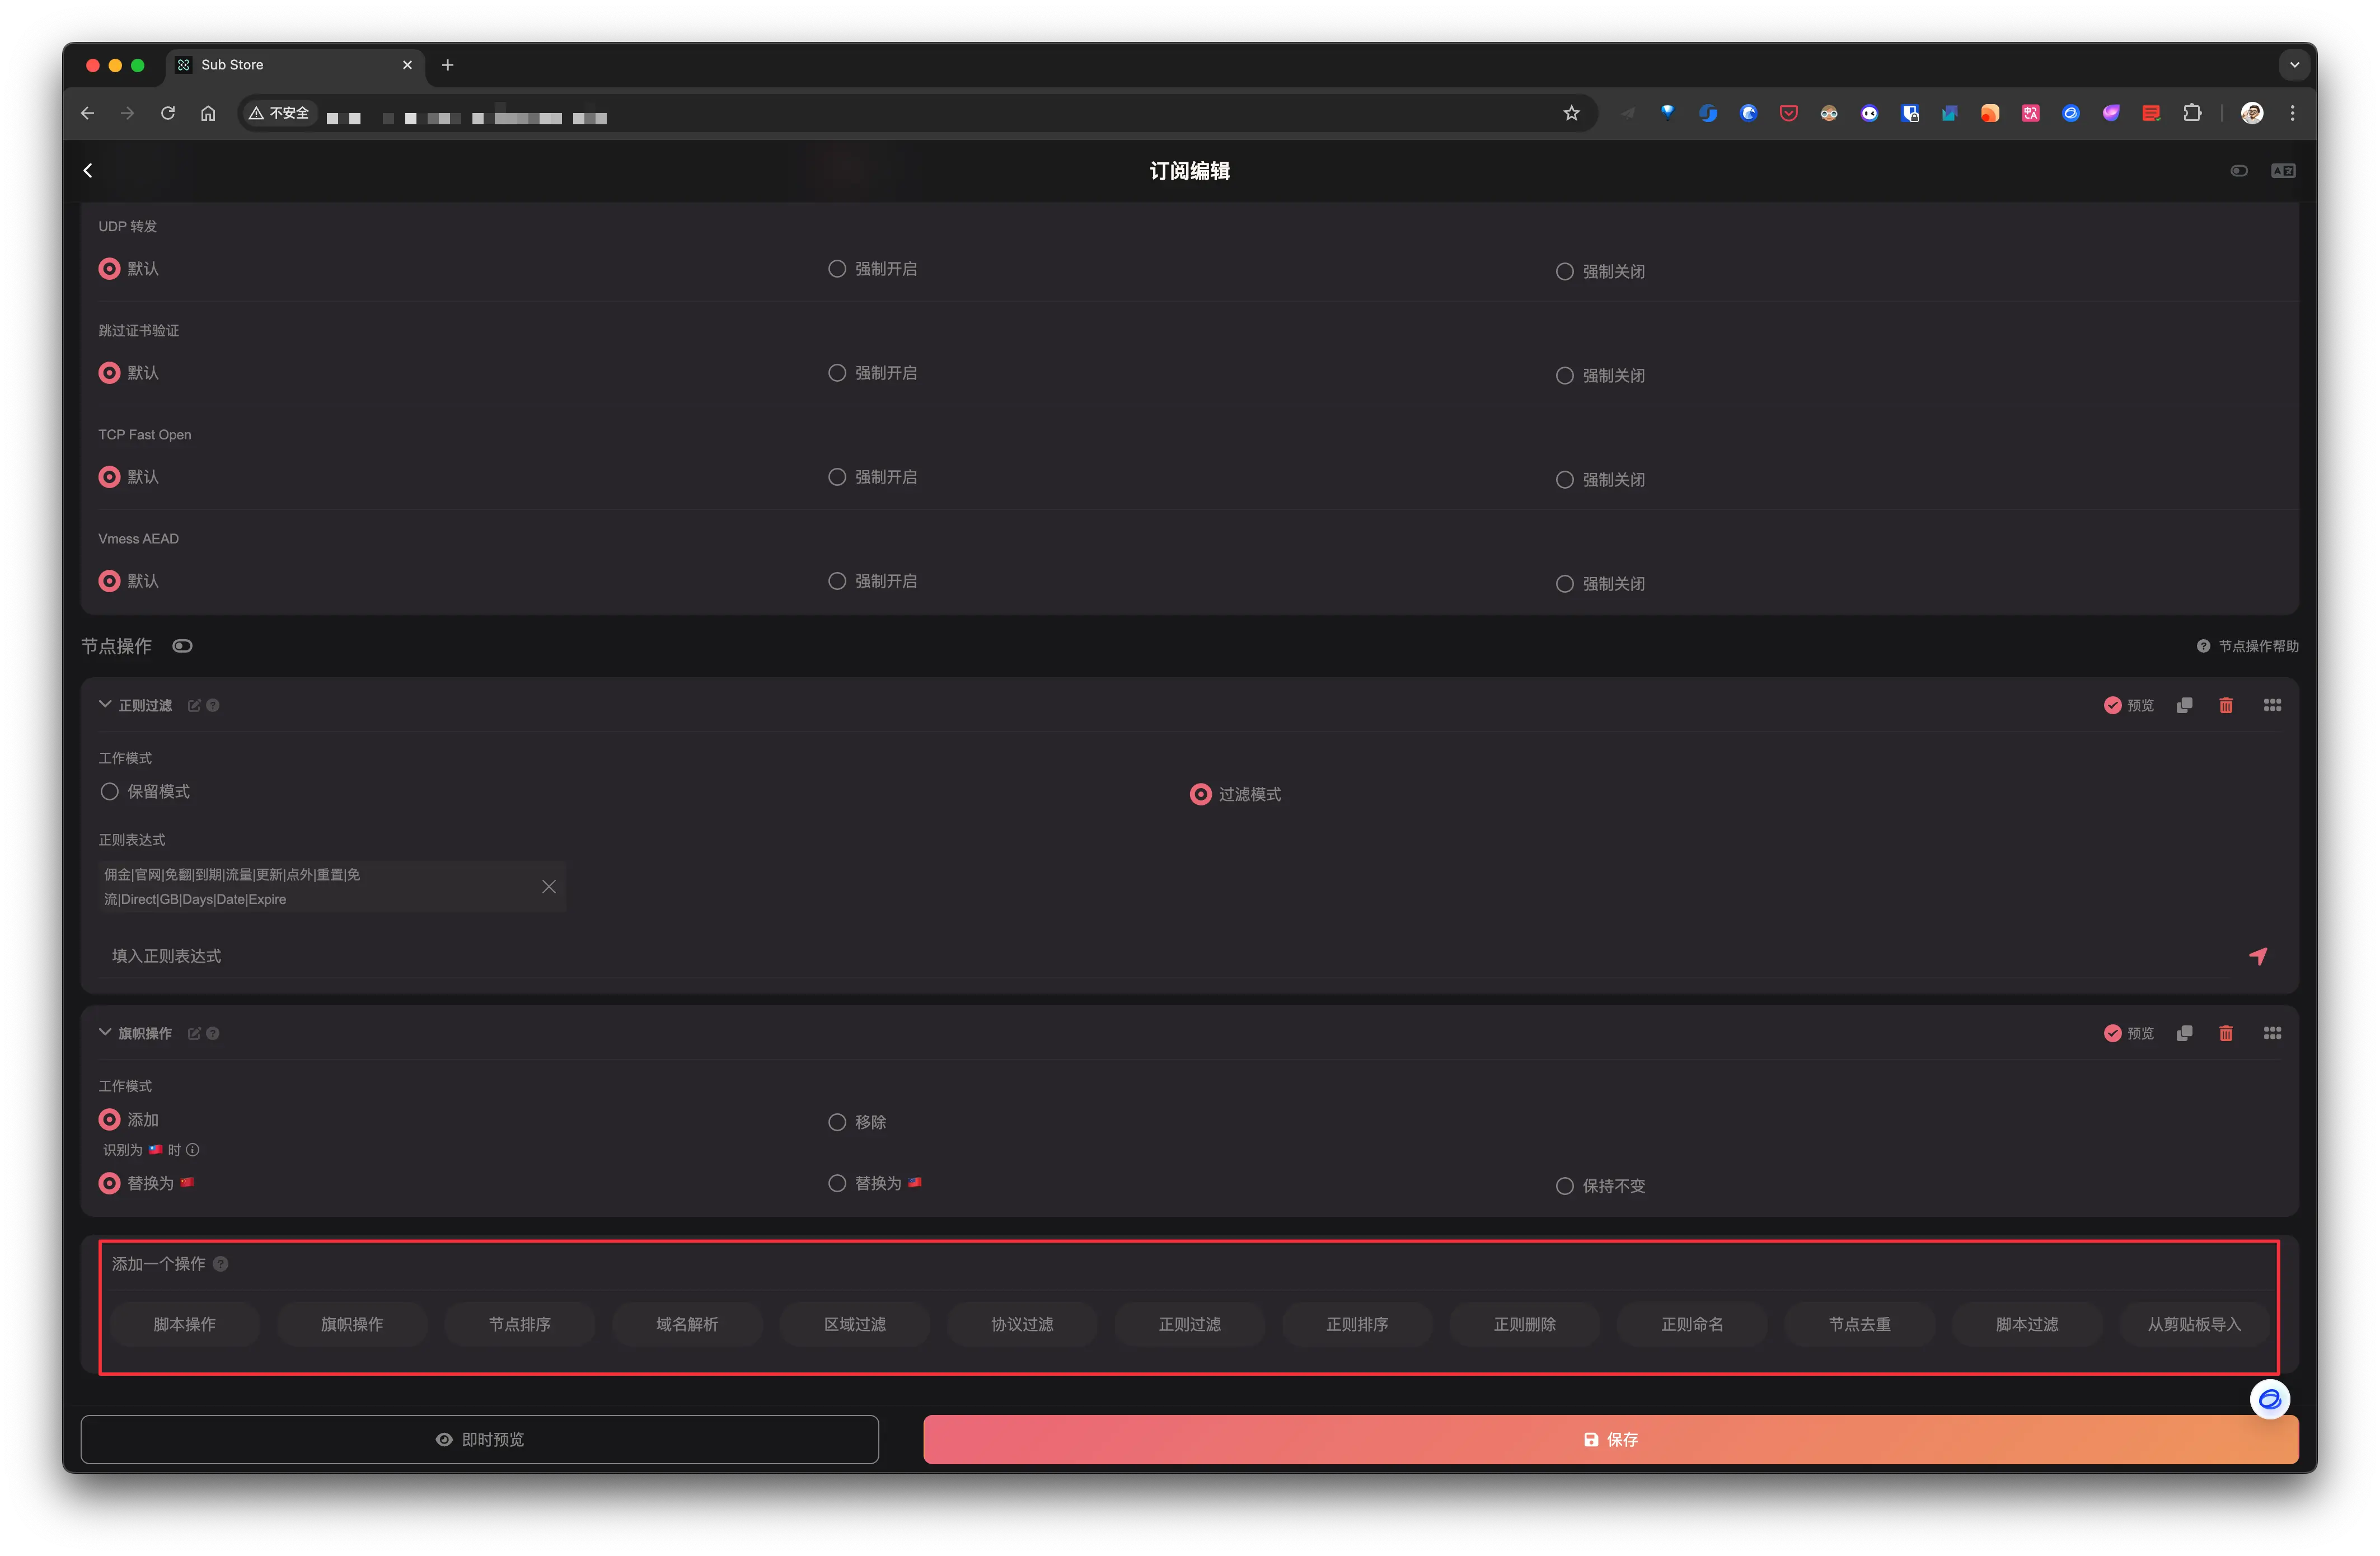Click the edit icon next to 旗帜操作
2380x1556 pixels.
click(194, 1033)
